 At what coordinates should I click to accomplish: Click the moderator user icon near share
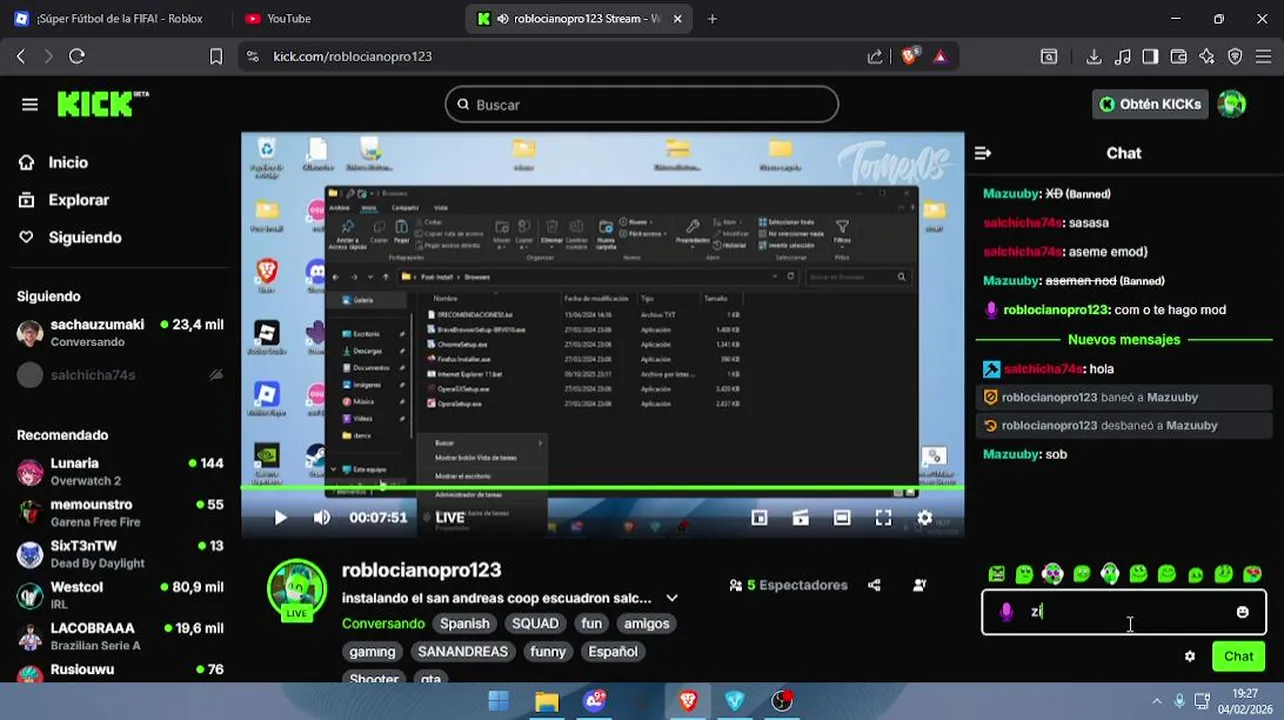920,585
